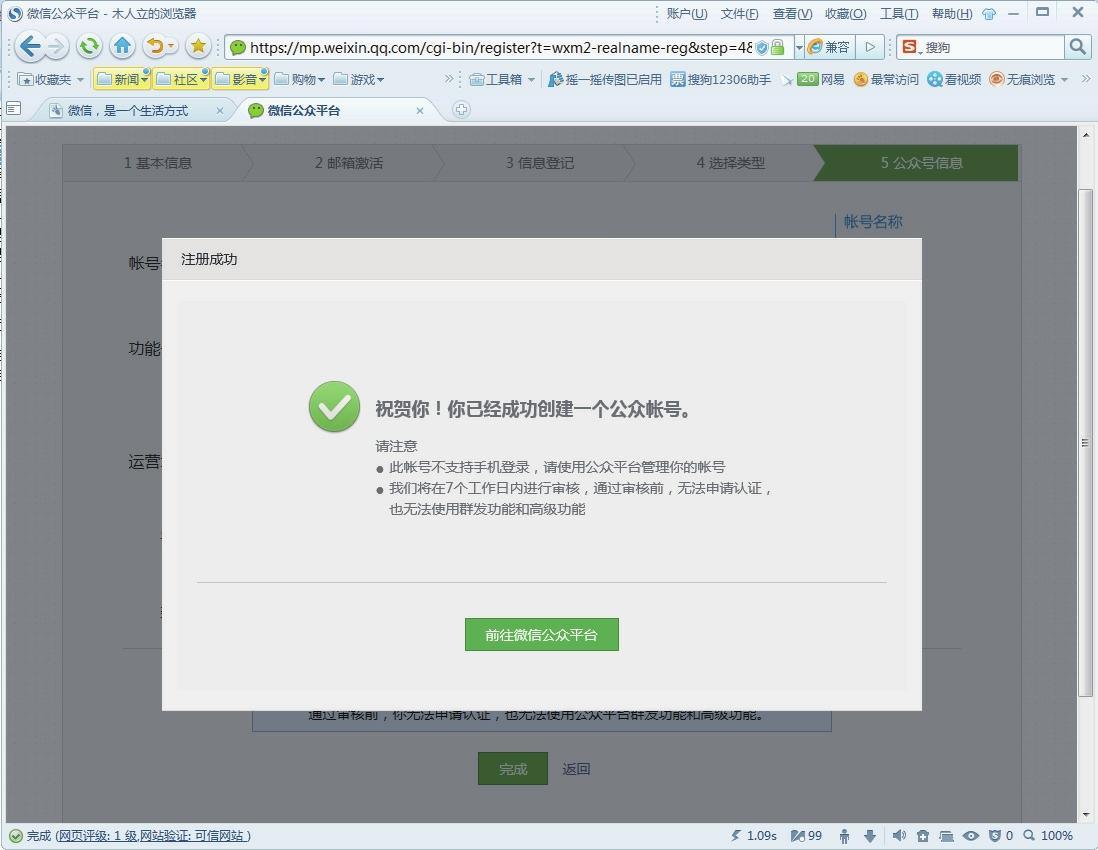Restore closed page with the orange undo icon
The image size is (1098, 850).
[154, 47]
